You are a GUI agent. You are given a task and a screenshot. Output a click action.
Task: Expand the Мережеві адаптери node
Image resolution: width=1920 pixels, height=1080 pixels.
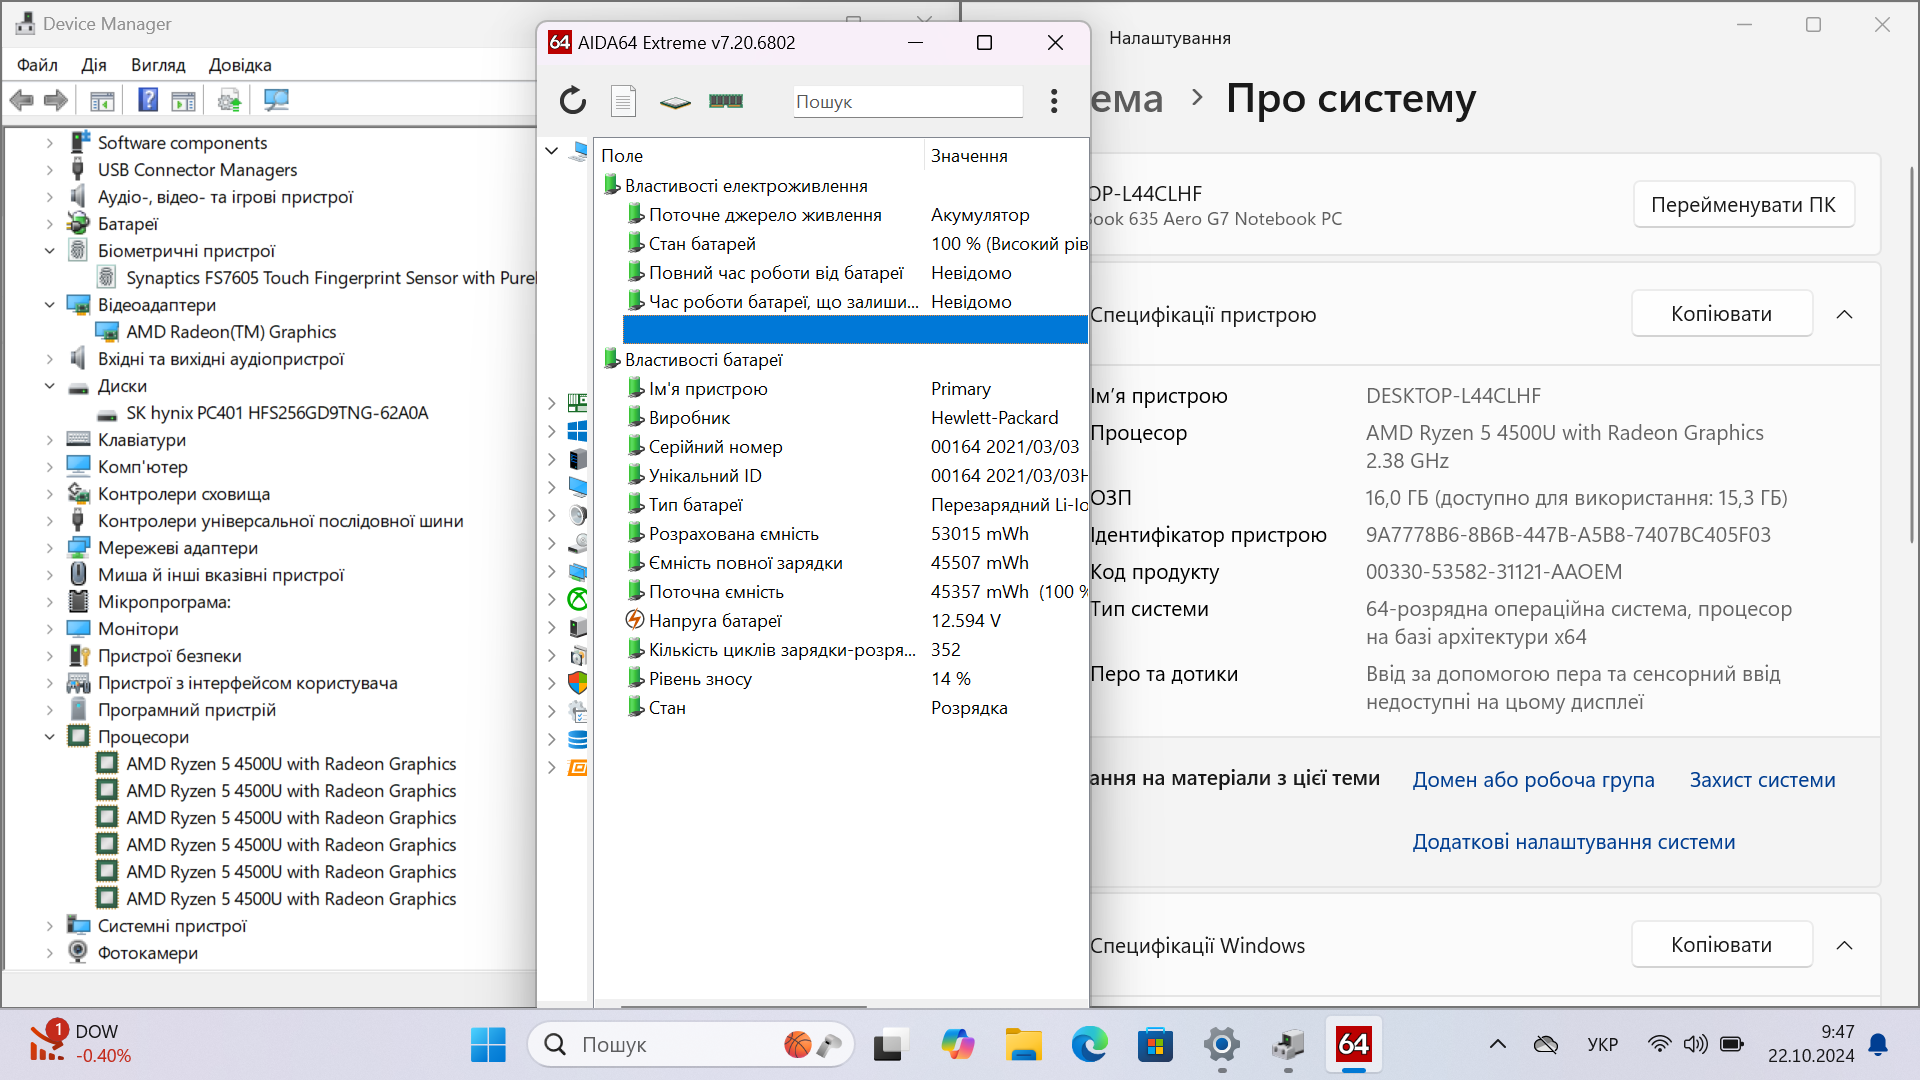coord(50,548)
